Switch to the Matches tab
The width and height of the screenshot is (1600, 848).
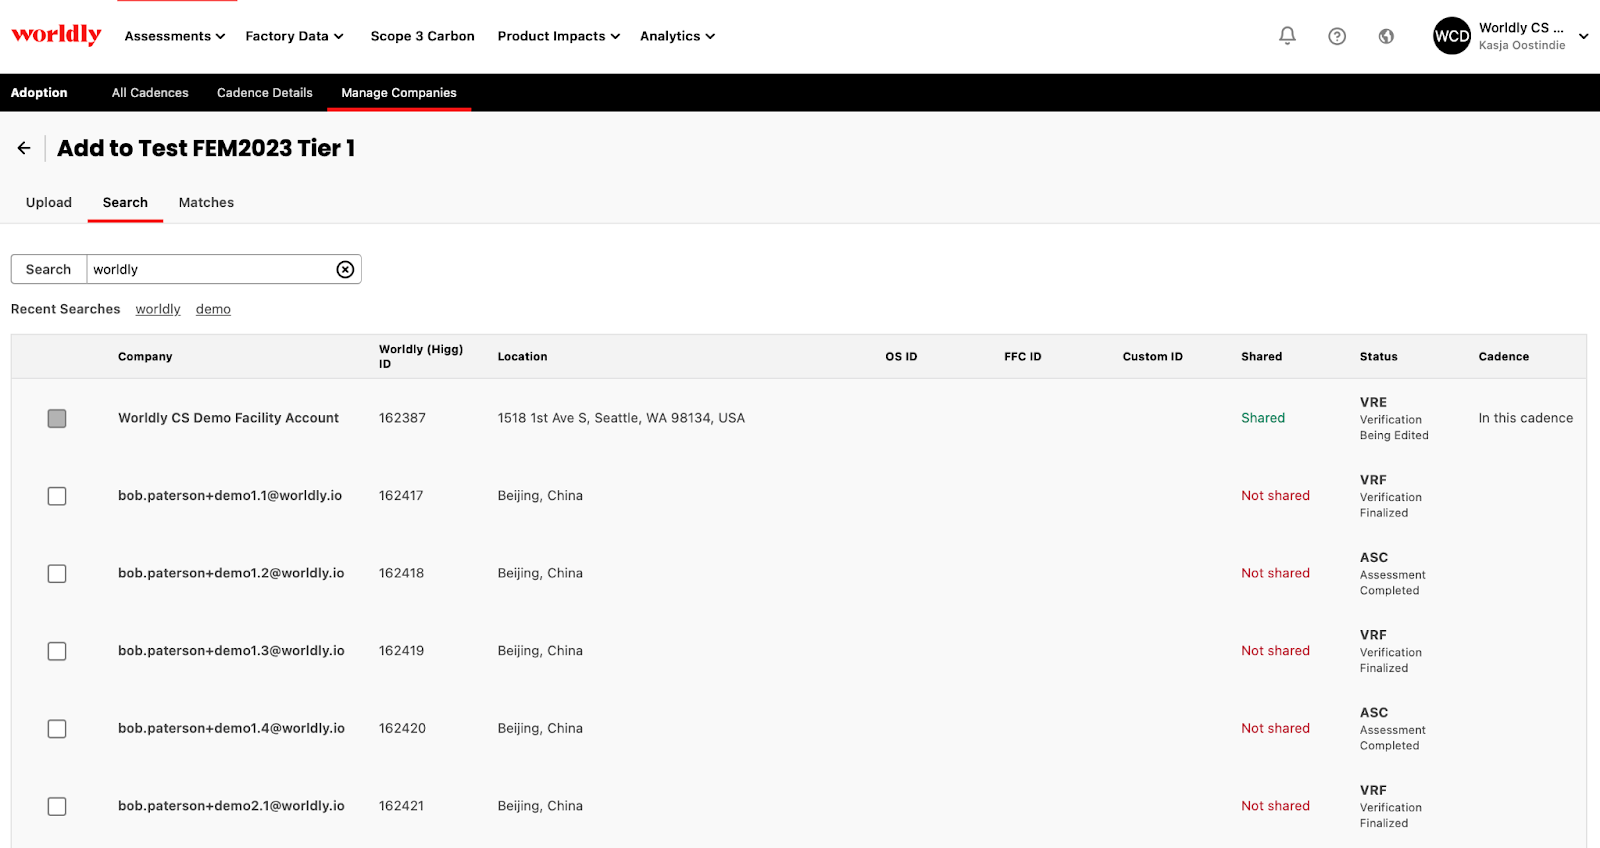click(206, 202)
